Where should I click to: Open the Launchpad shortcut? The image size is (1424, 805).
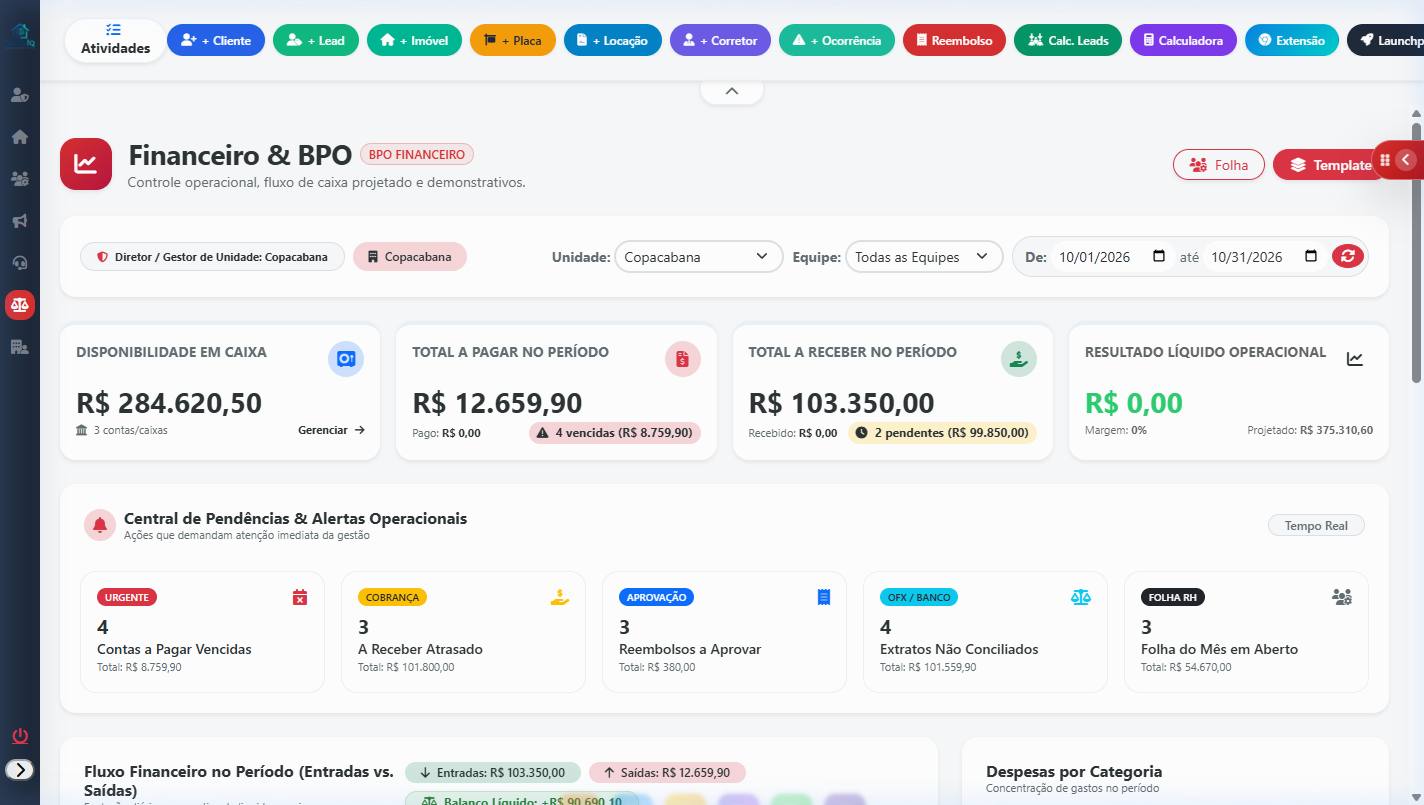[x=1385, y=41]
